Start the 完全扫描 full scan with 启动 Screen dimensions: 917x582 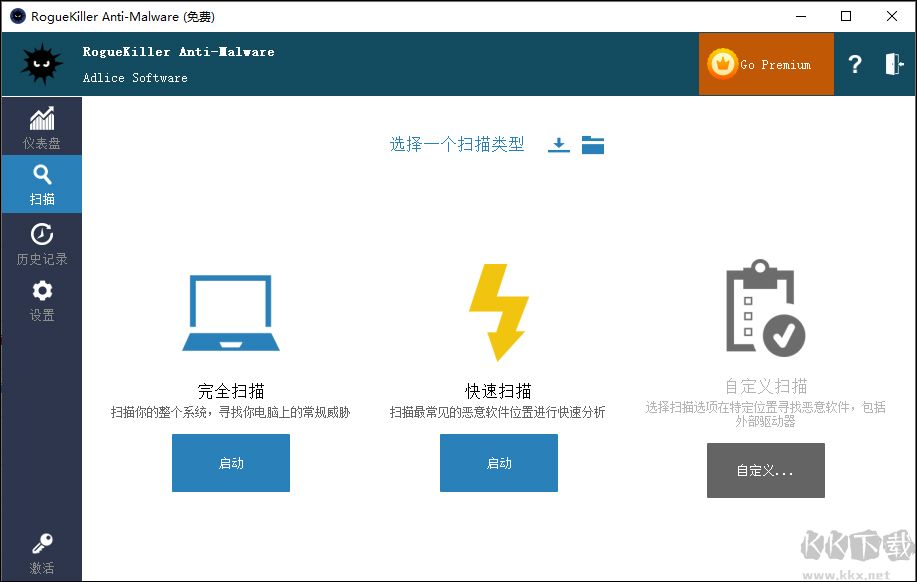point(231,463)
